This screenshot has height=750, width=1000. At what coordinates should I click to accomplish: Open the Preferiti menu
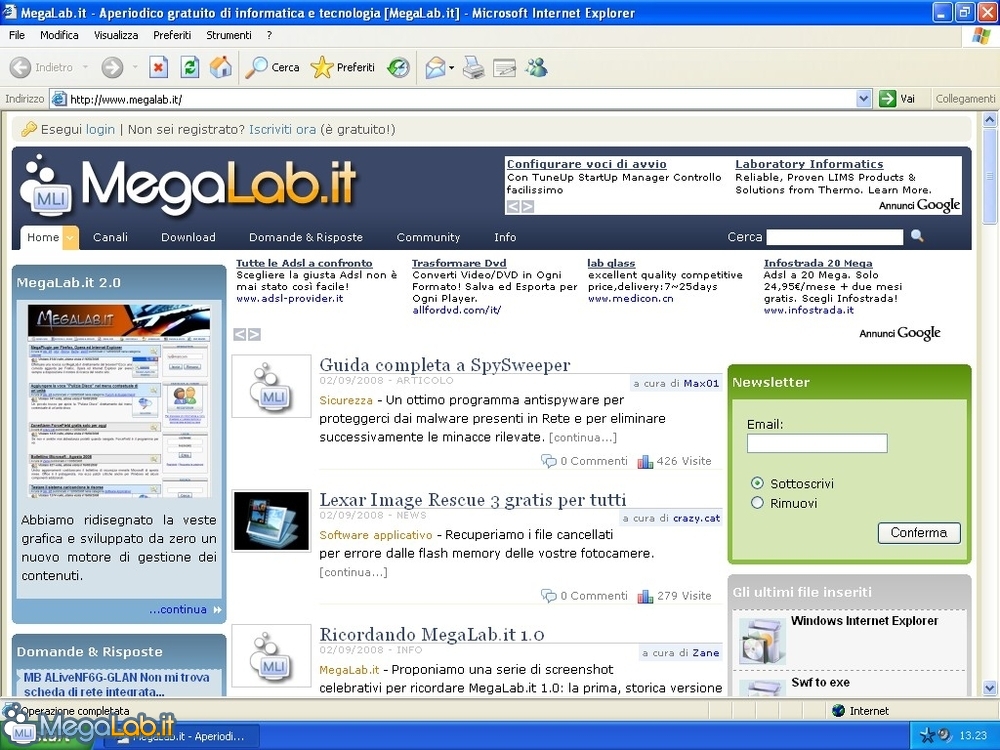tap(172, 35)
